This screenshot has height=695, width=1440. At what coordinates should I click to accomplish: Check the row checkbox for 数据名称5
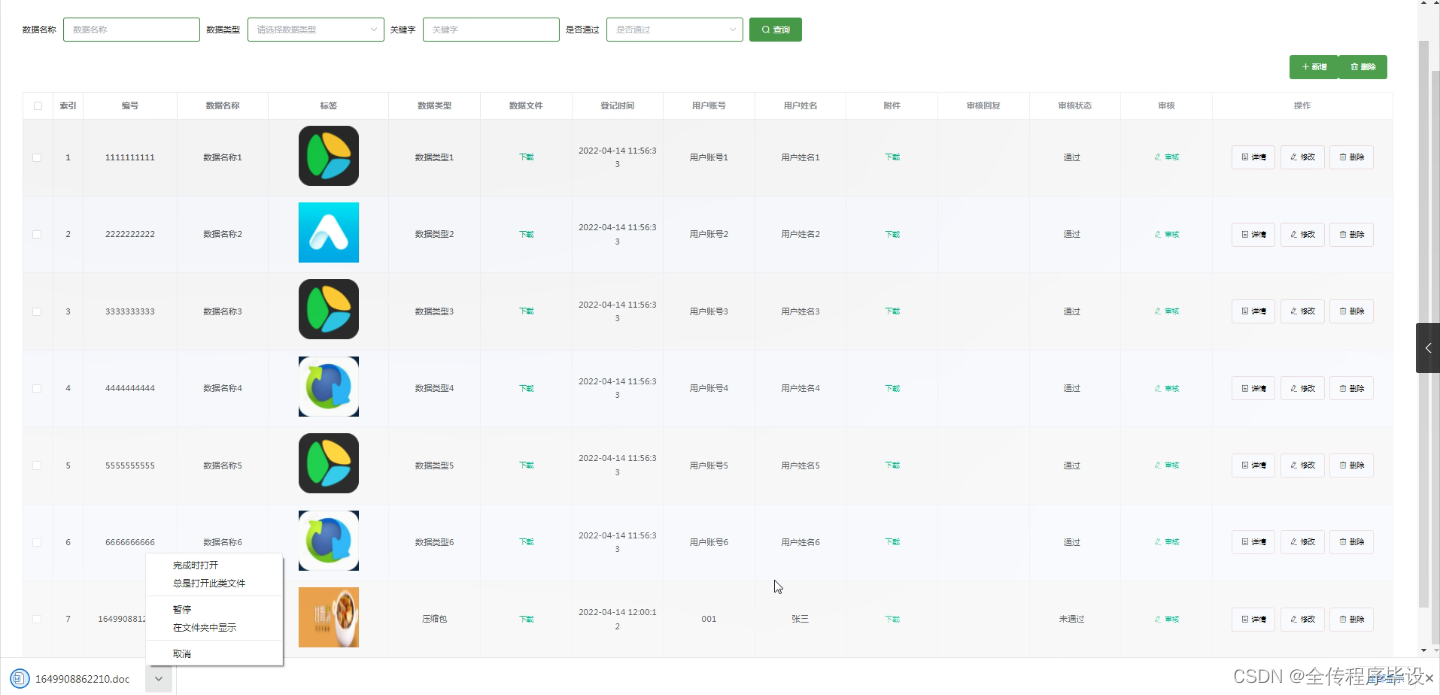point(37,465)
